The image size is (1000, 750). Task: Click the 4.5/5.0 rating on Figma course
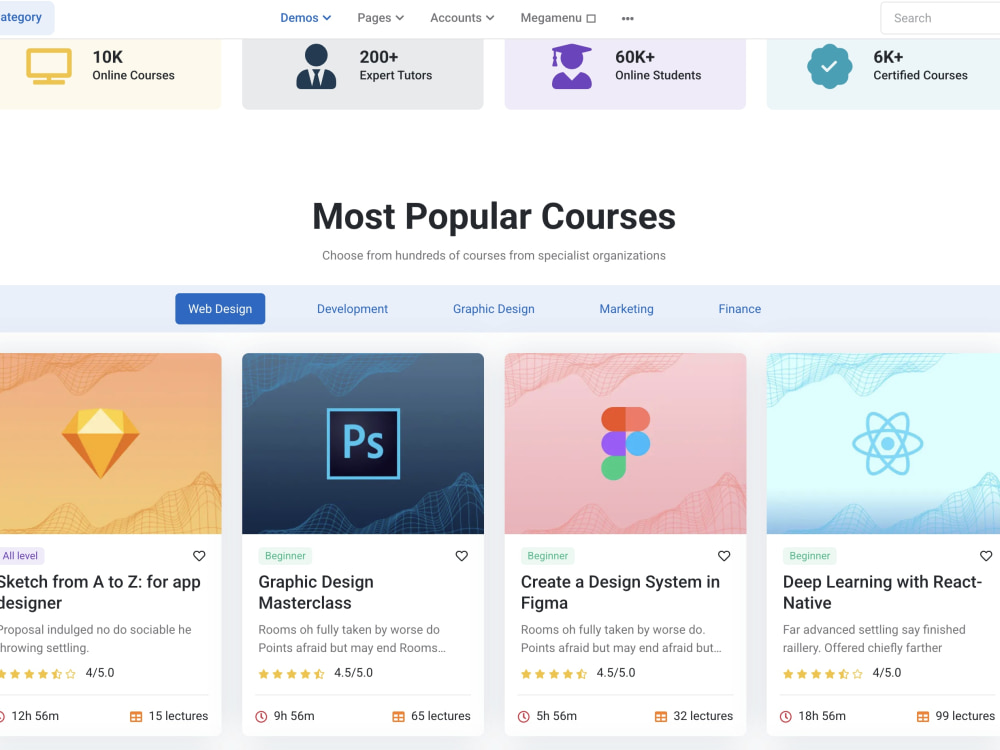pyautogui.click(x=616, y=673)
